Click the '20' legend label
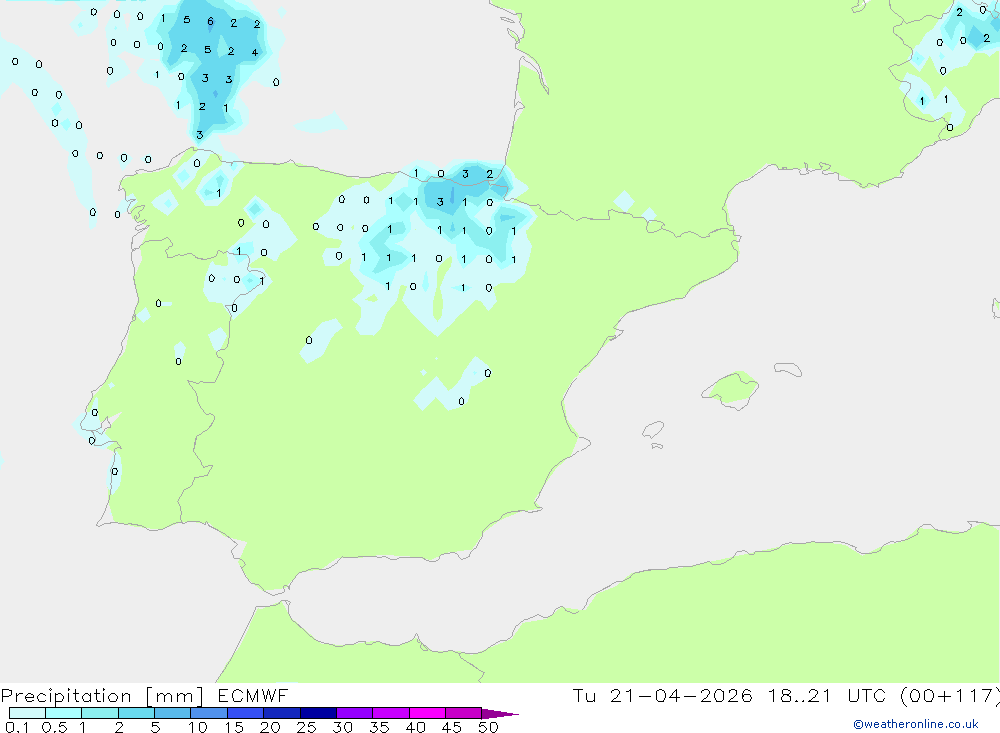The image size is (1000, 733). [x=270, y=727]
